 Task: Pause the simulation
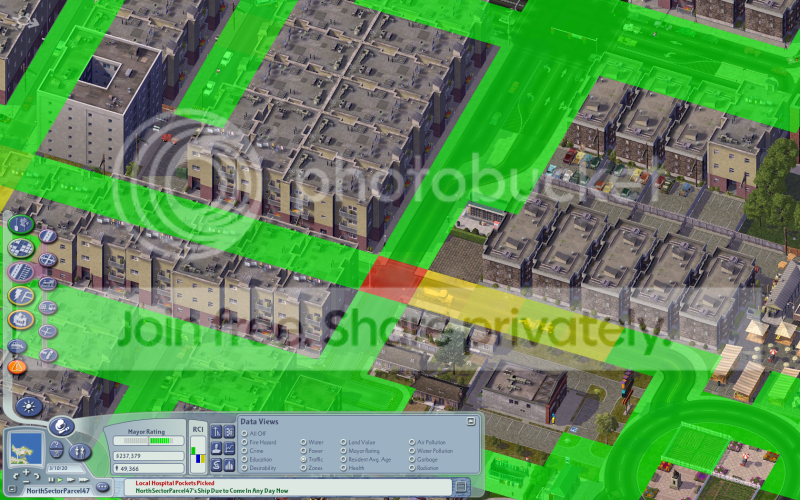[x=51, y=480]
